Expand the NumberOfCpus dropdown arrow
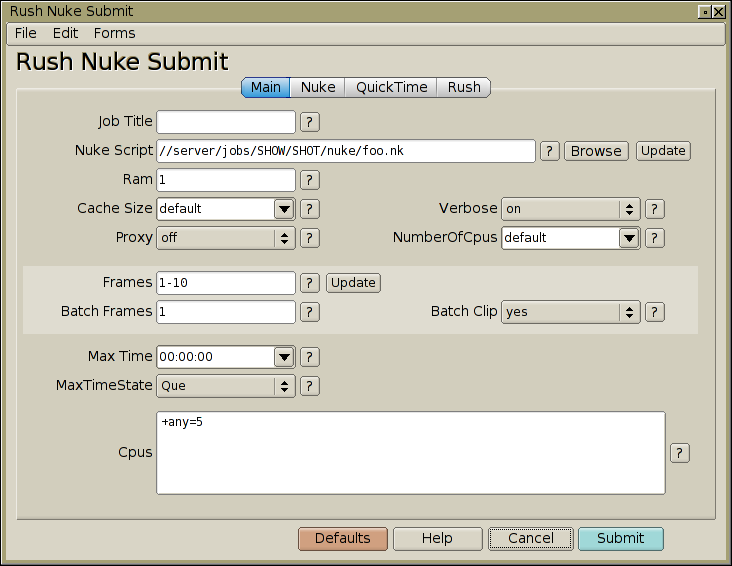The height and width of the screenshot is (566, 732). 629,238
